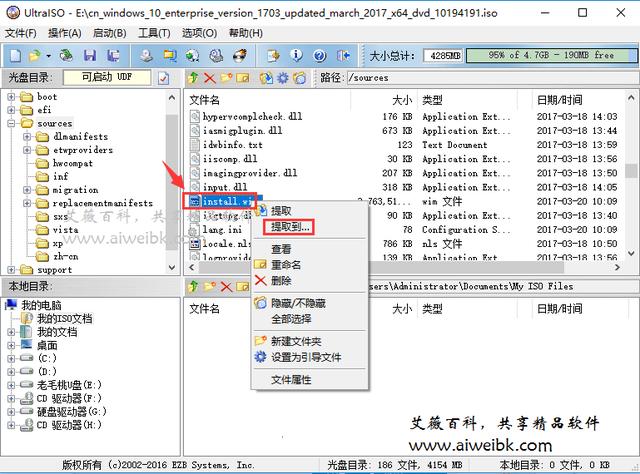Click the local pane red delete icon
Viewport: 640px width, 474px height.
226,287
